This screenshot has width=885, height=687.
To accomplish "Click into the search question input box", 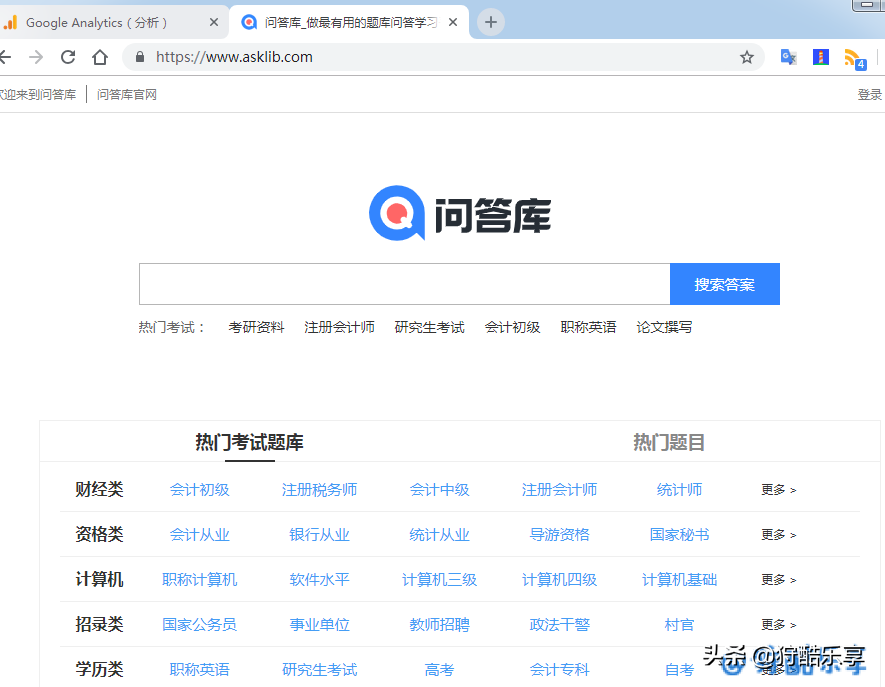I will point(405,284).
